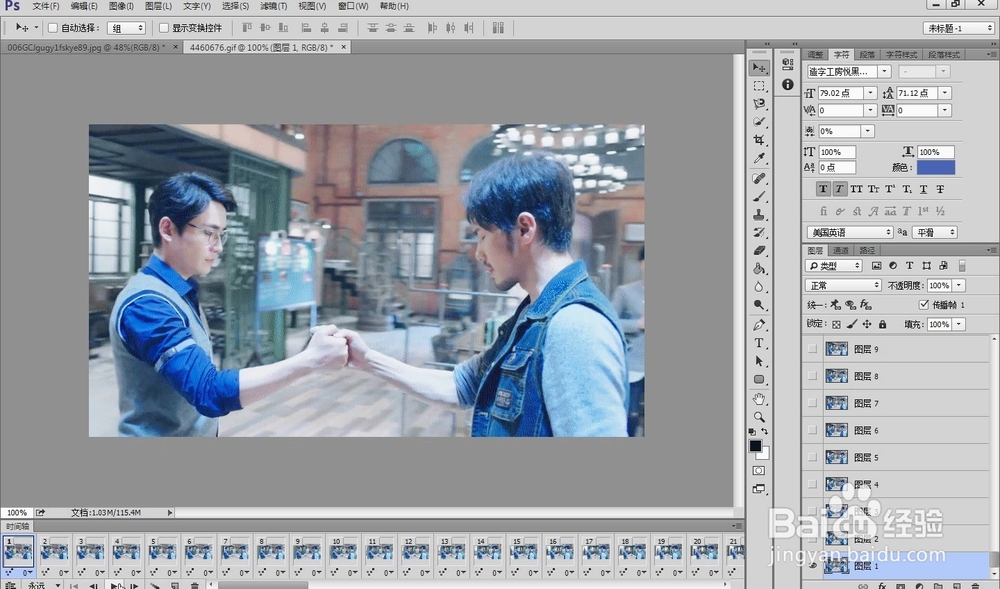This screenshot has width=1000, height=589.
Task: Delete the selected animation frame
Action: coord(195,585)
